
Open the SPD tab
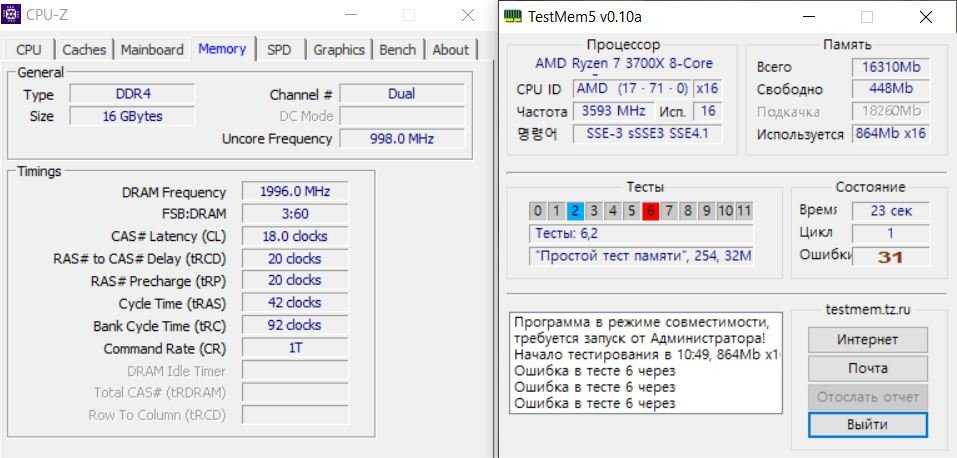point(279,50)
